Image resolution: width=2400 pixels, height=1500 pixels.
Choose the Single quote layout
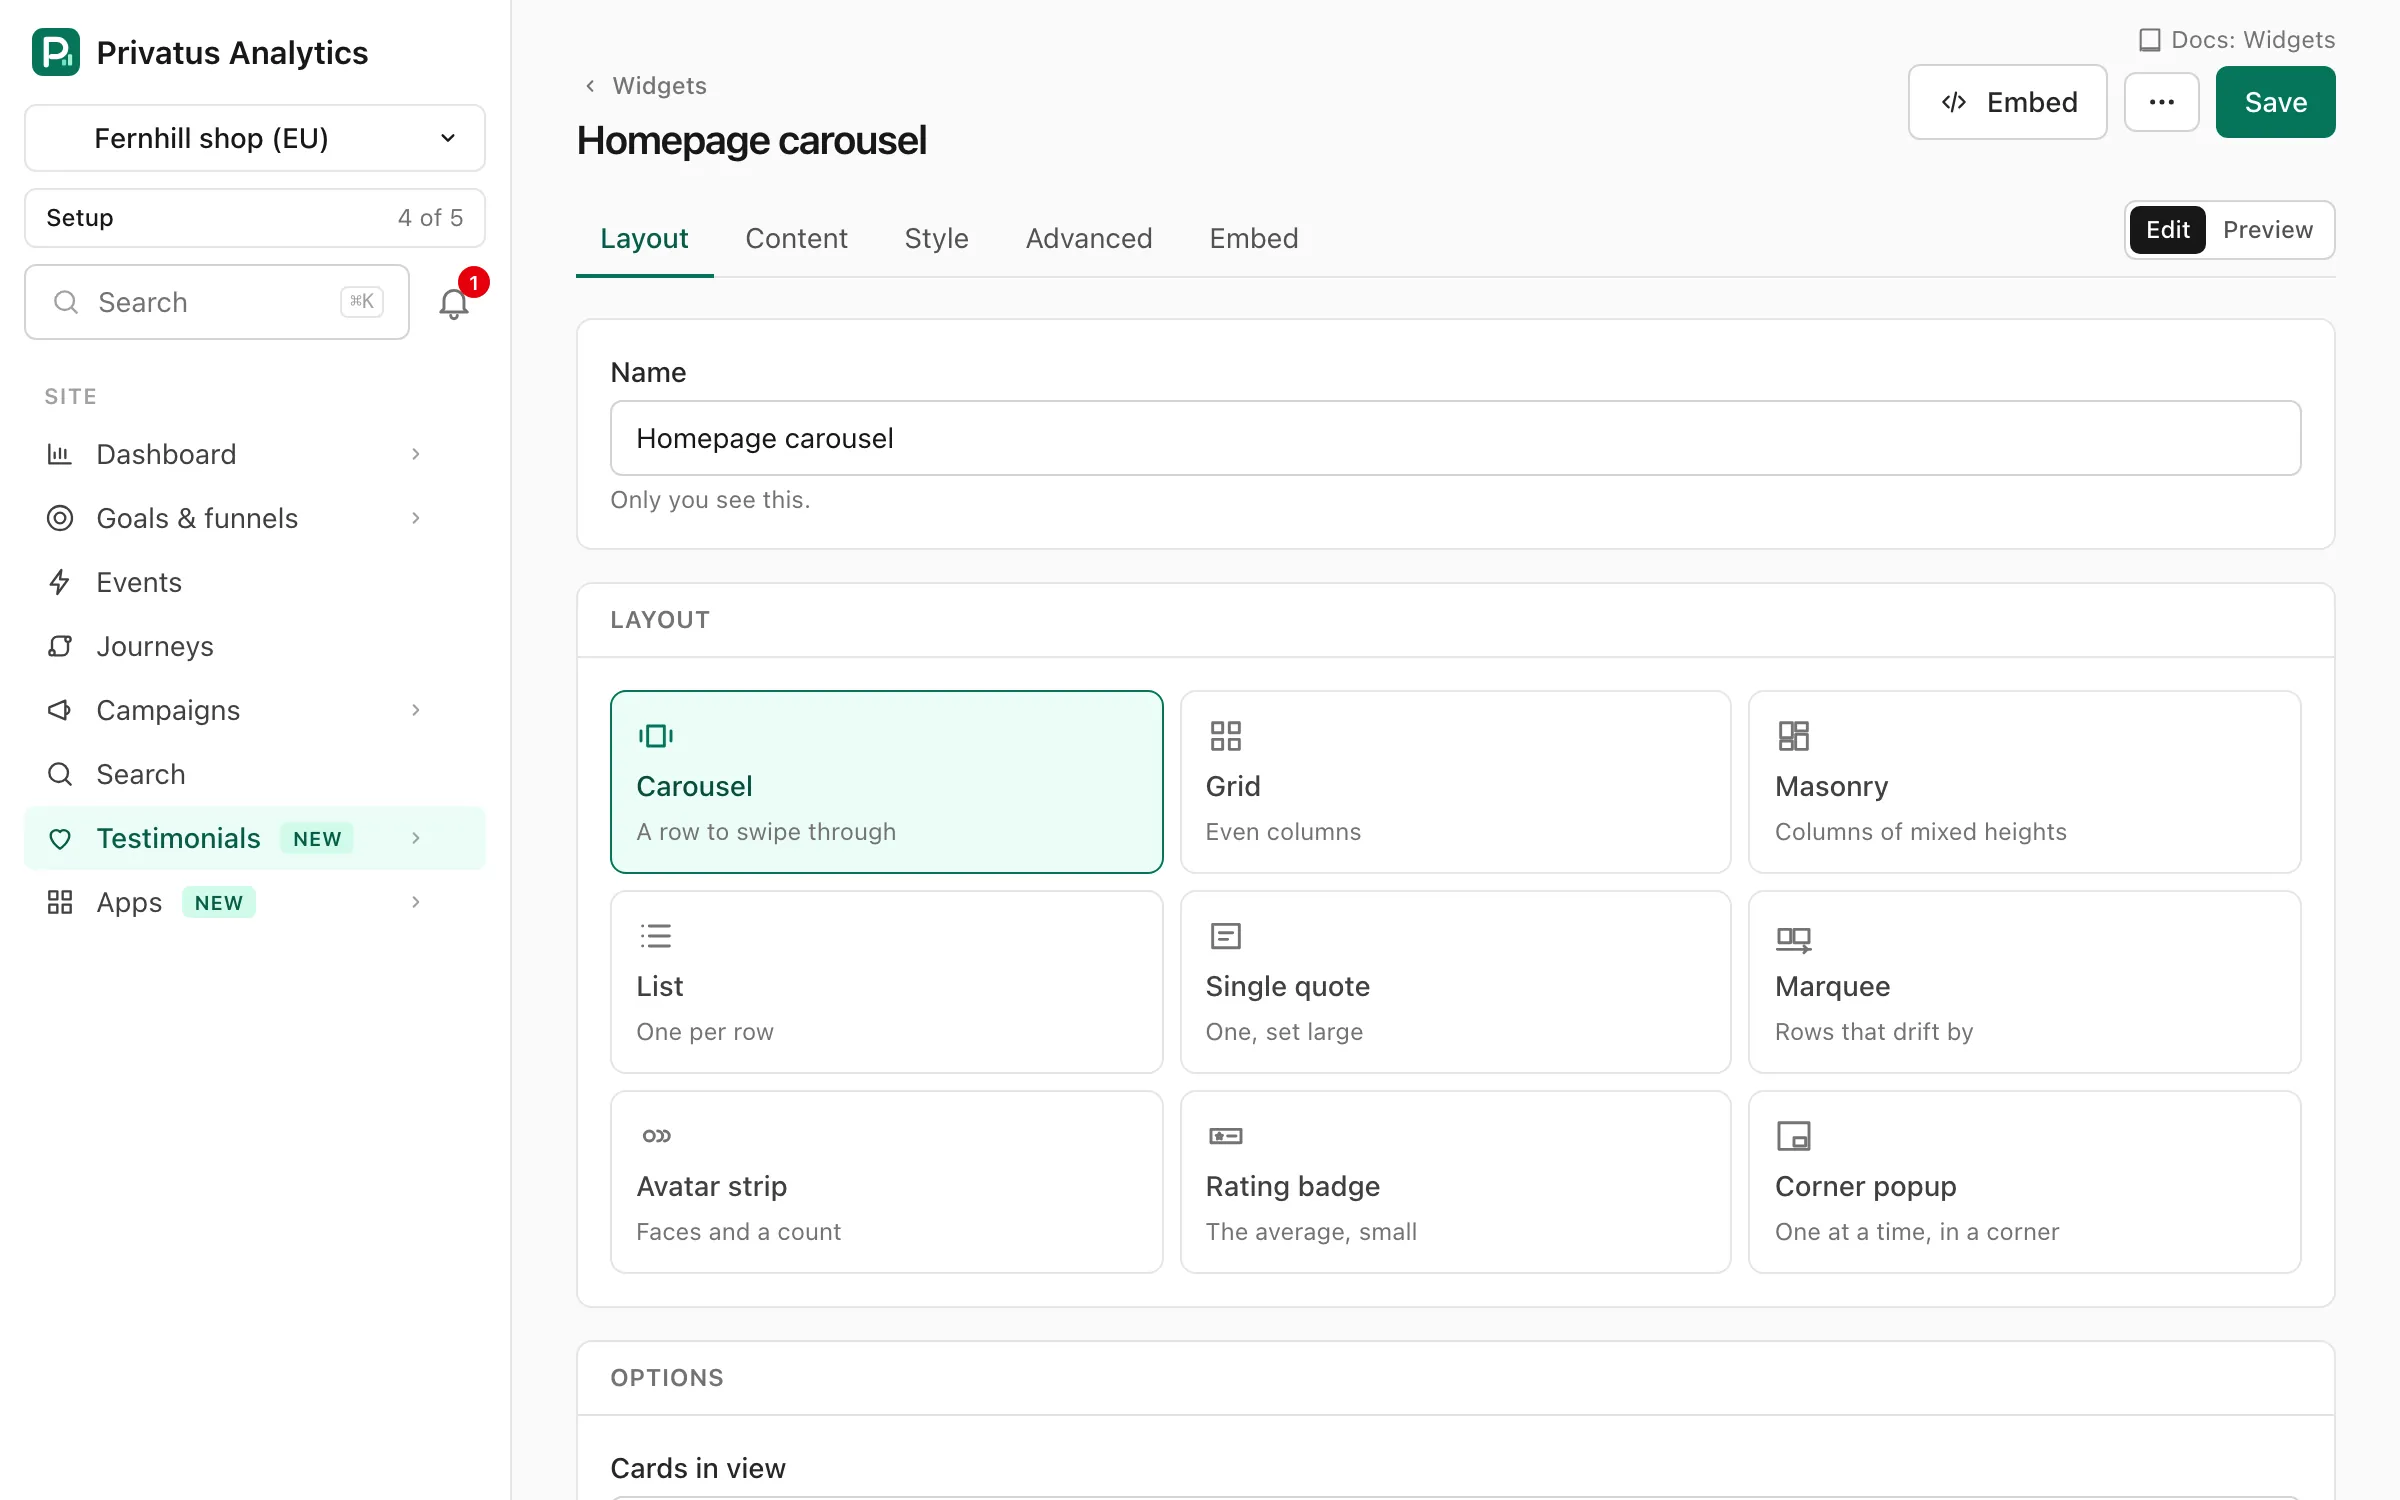[x=1455, y=982]
